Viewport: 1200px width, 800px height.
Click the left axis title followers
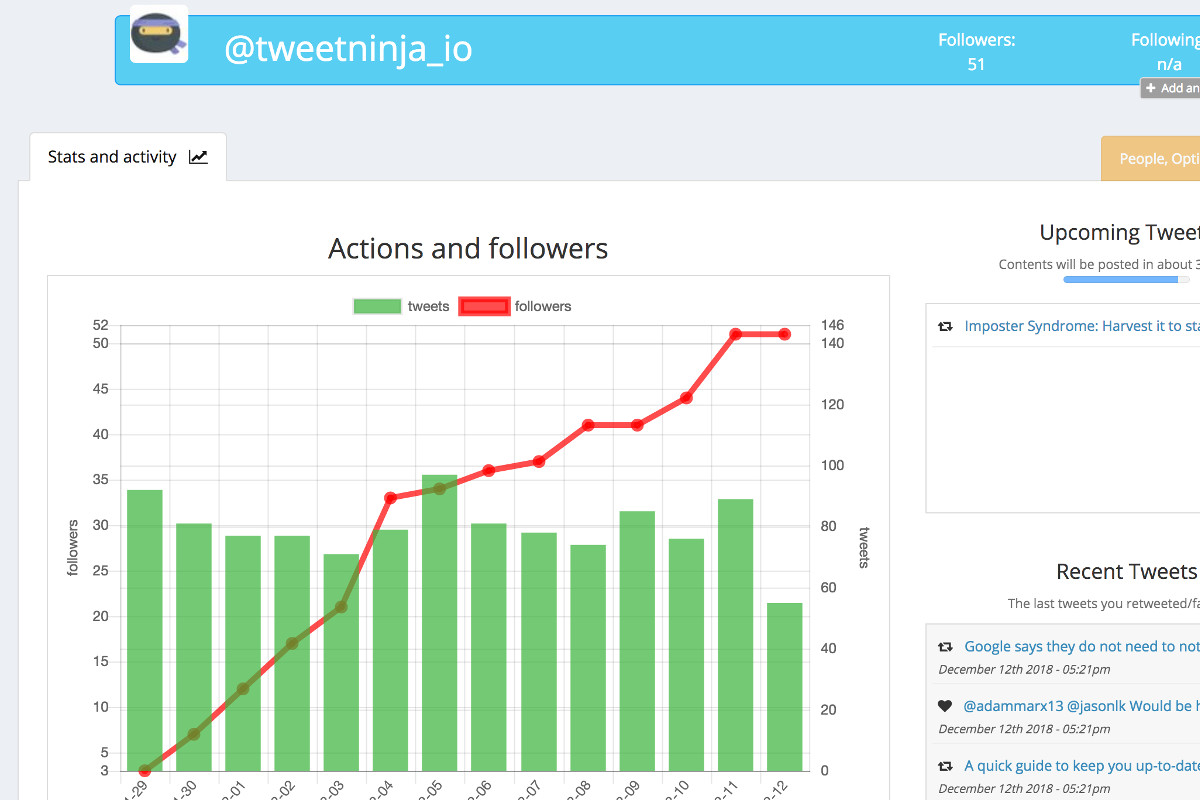[73, 548]
